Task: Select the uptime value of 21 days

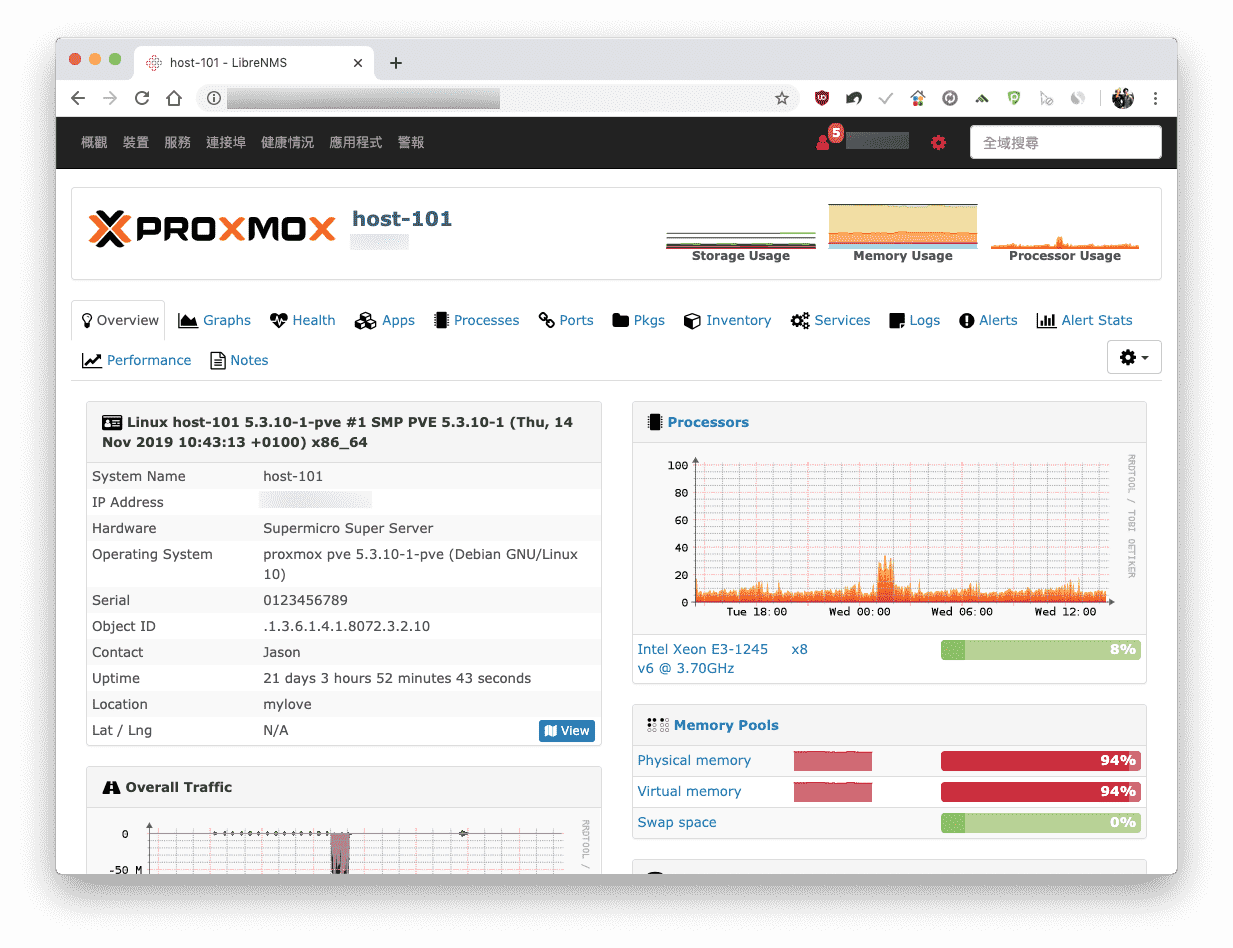Action: (397, 678)
